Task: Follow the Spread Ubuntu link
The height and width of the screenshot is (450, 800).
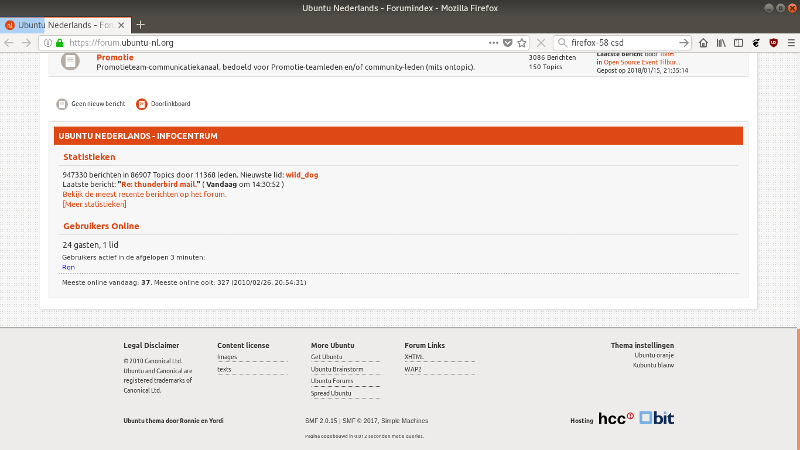Action: [331, 393]
